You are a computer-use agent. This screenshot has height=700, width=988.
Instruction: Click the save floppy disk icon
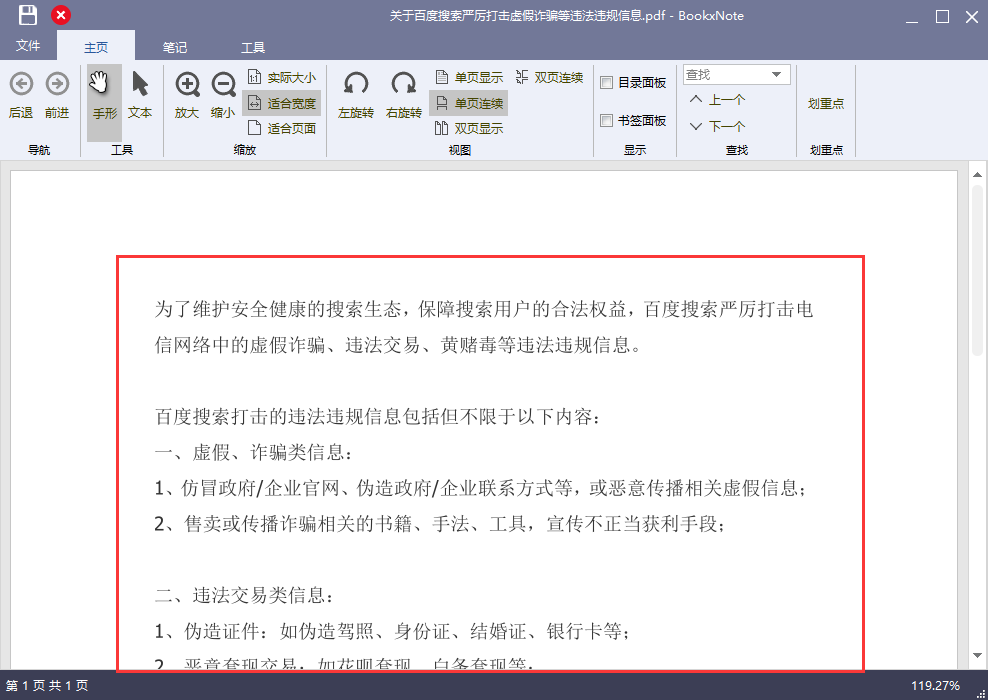[x=28, y=15]
